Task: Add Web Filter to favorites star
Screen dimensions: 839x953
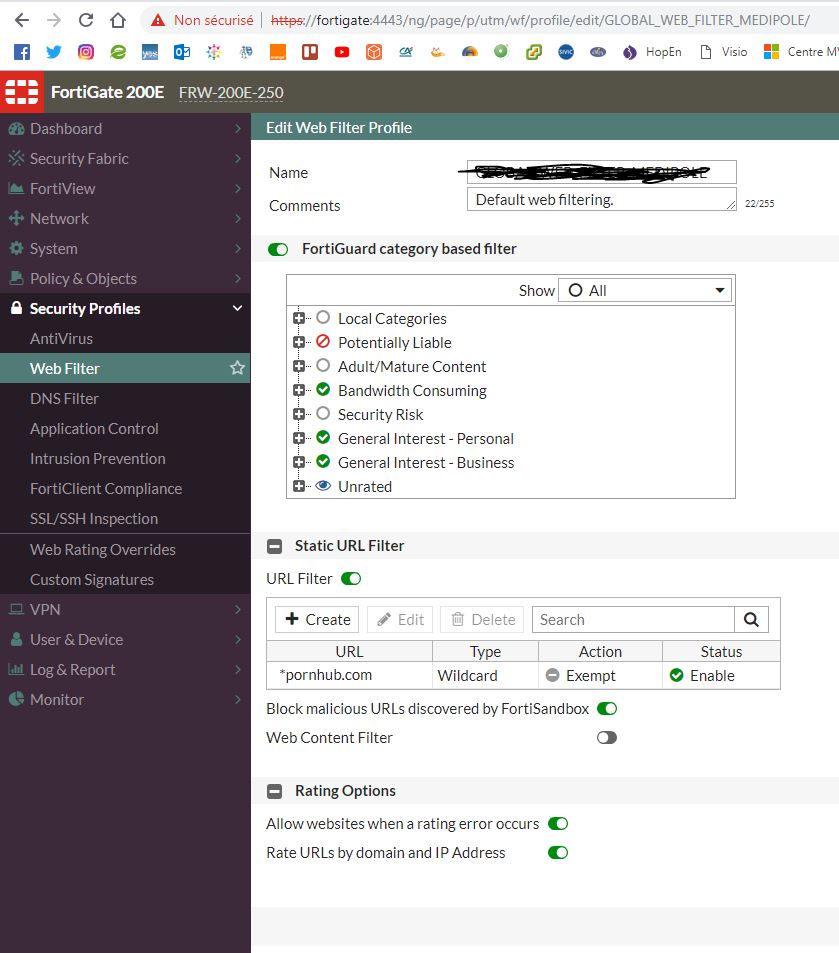Action: [x=237, y=368]
